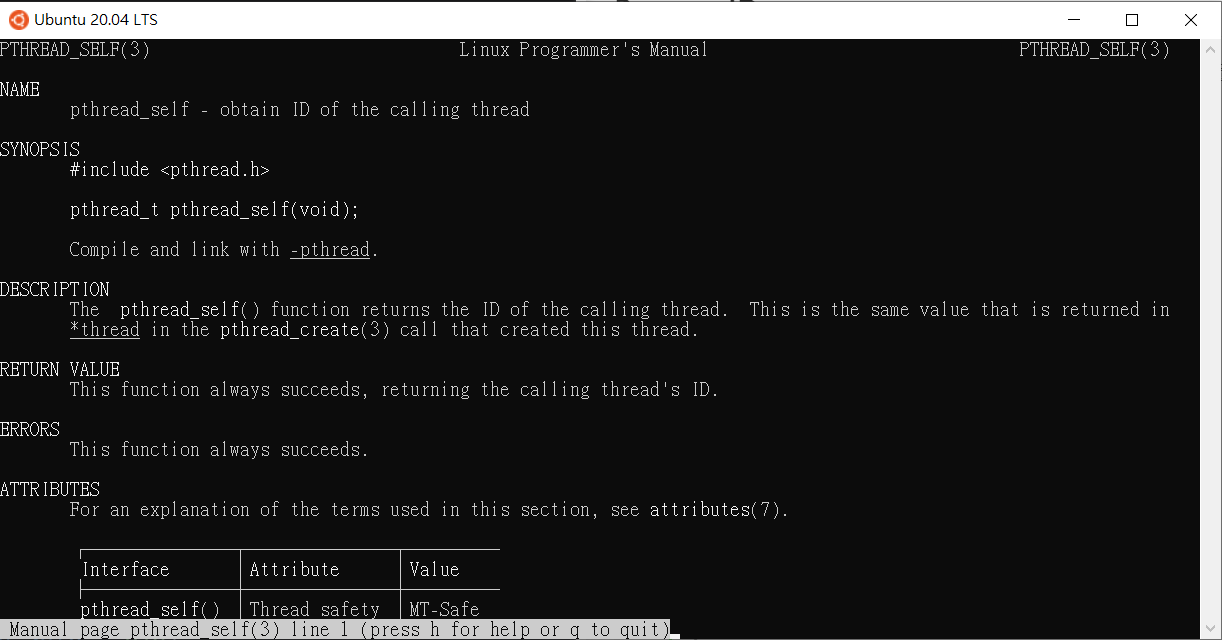The image size is (1222, 640).
Task: Click the ERRORS section heading
Action: point(30,430)
